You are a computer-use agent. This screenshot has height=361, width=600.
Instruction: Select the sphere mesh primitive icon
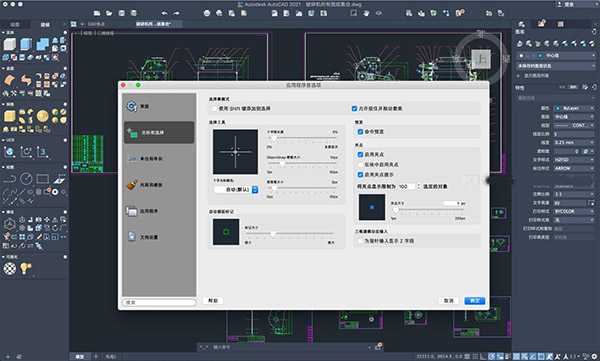click(42, 116)
